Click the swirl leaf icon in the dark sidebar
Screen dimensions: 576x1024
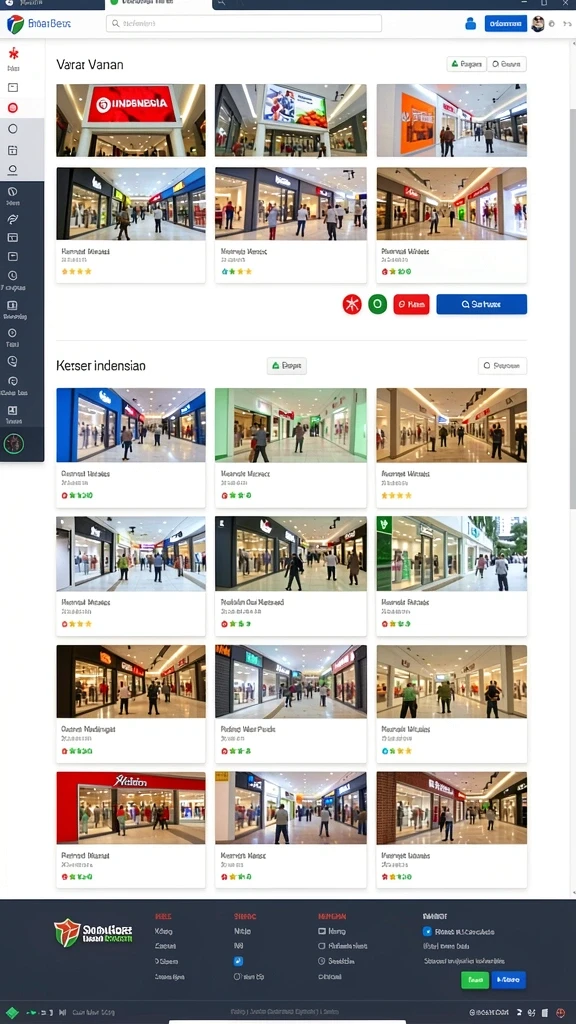point(12,219)
